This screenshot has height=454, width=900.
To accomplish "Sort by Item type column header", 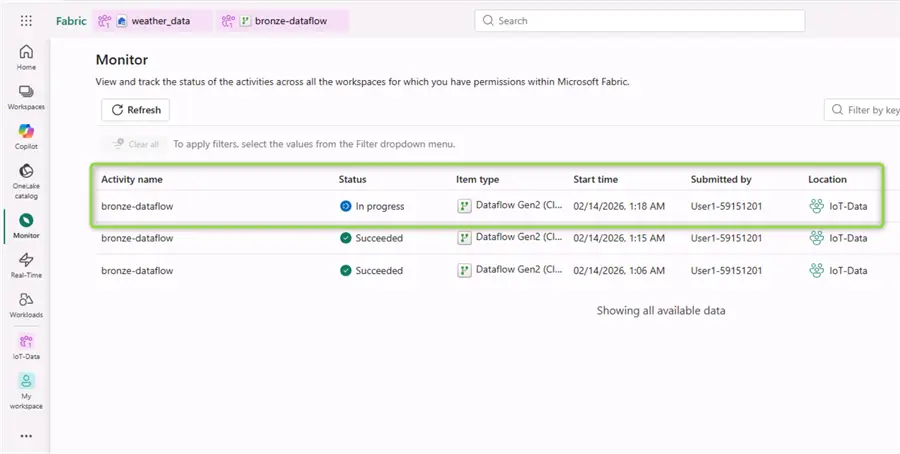I will [478, 179].
